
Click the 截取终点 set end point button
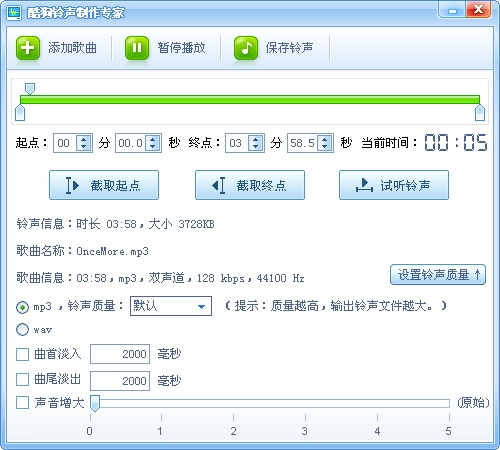click(250, 185)
